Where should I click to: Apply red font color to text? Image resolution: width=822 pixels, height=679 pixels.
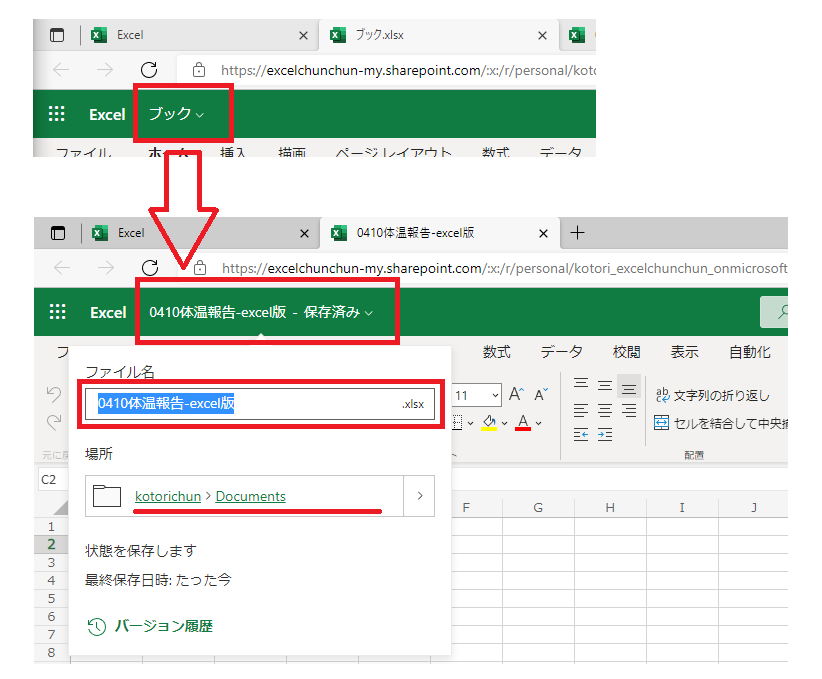[523, 423]
